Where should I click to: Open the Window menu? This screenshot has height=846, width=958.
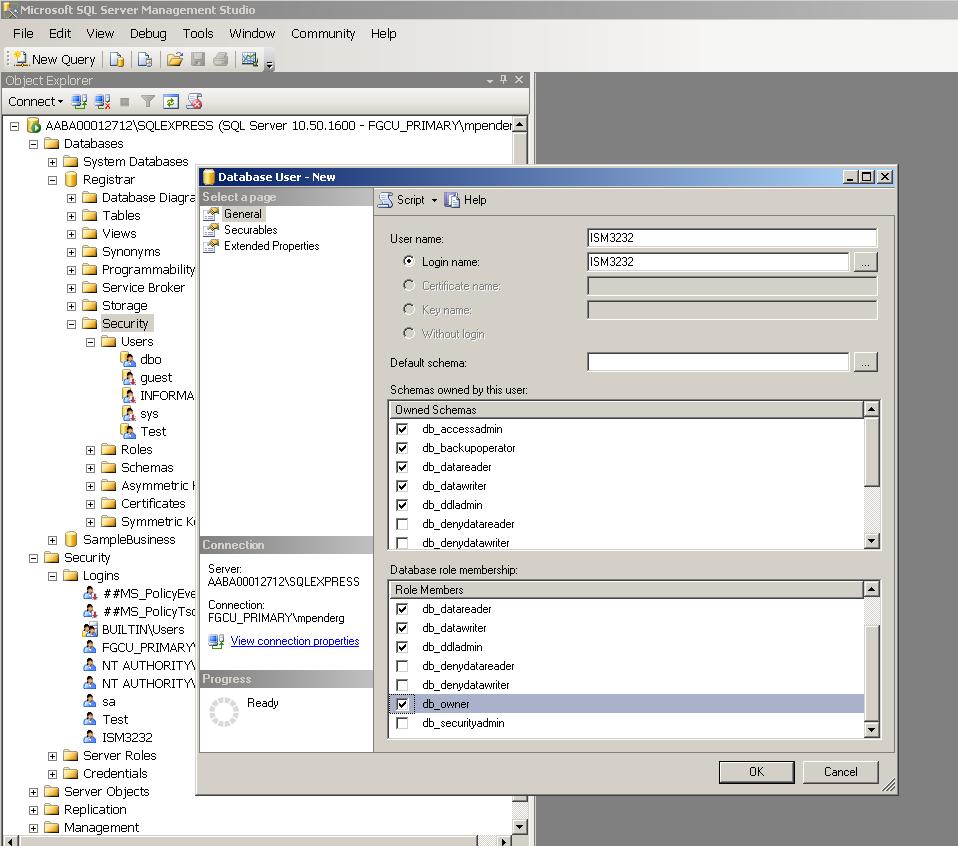252,34
